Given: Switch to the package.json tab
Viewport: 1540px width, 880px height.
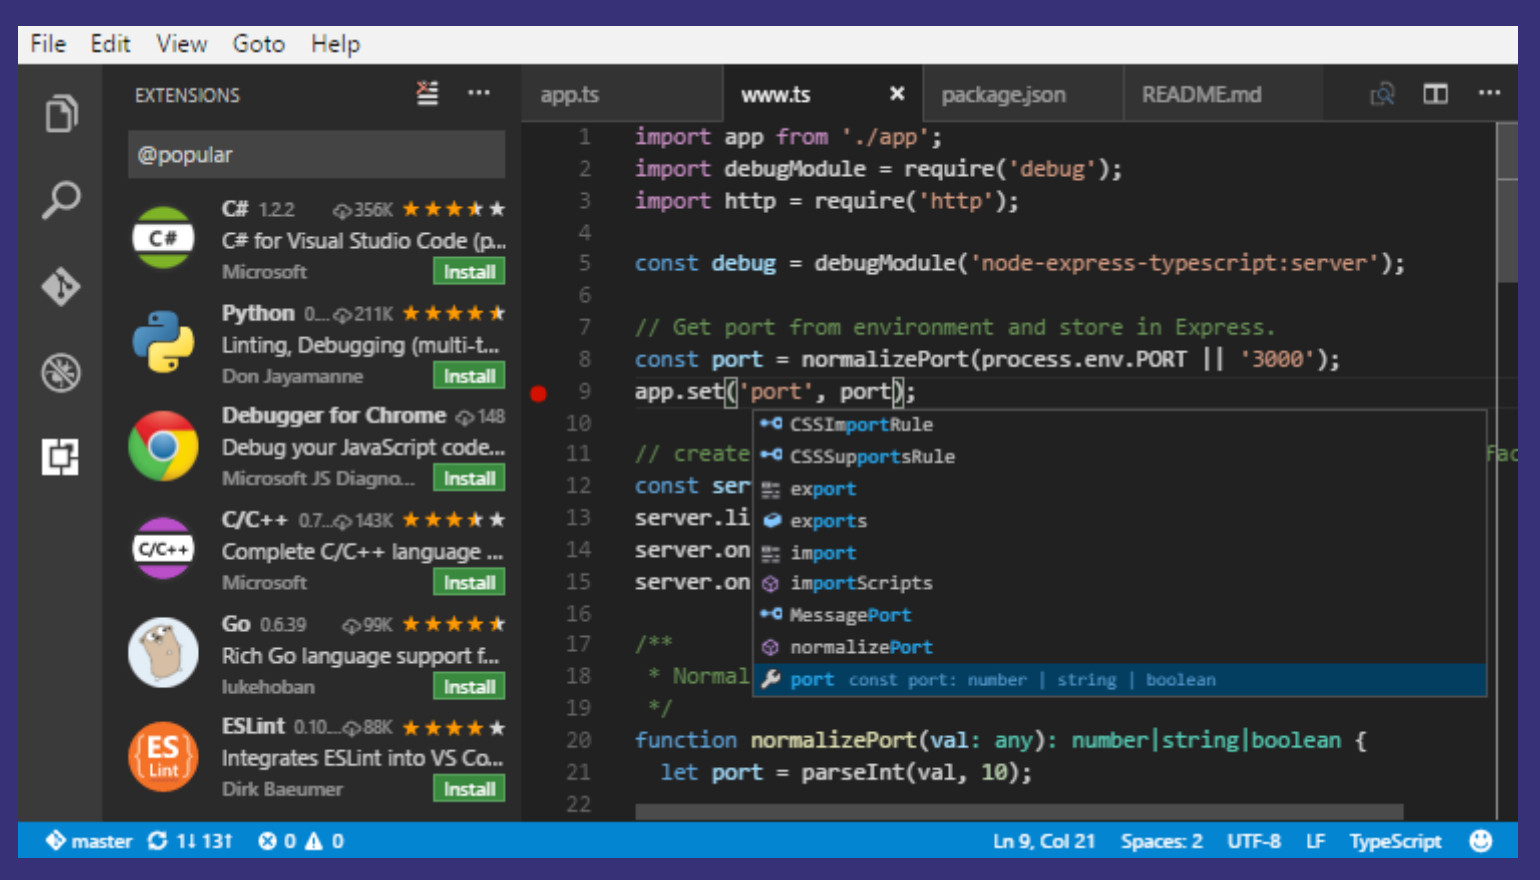Looking at the screenshot, I should (1003, 95).
